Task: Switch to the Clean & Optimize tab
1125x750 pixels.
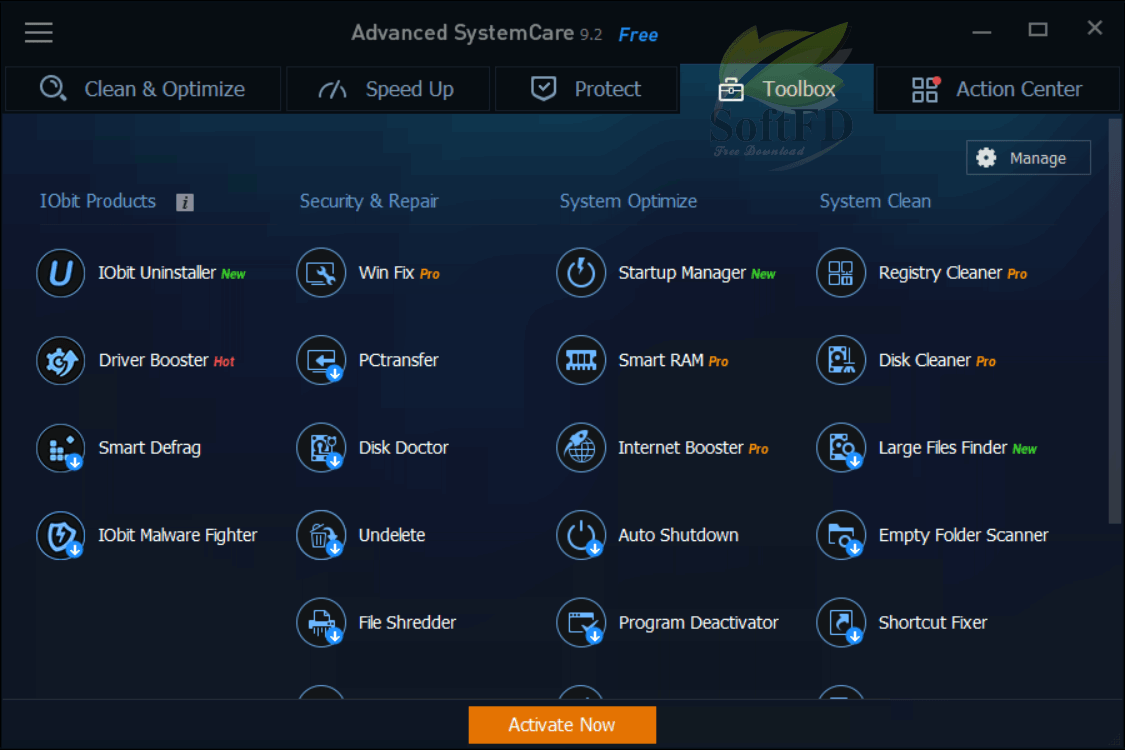Action: 143,89
